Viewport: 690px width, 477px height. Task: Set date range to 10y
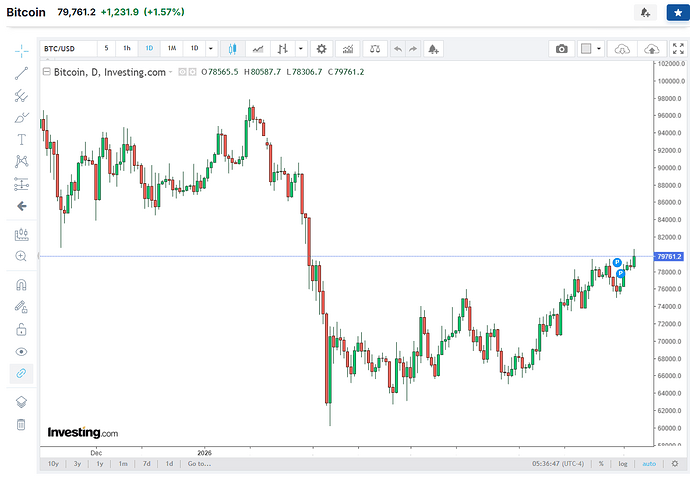tap(53, 463)
